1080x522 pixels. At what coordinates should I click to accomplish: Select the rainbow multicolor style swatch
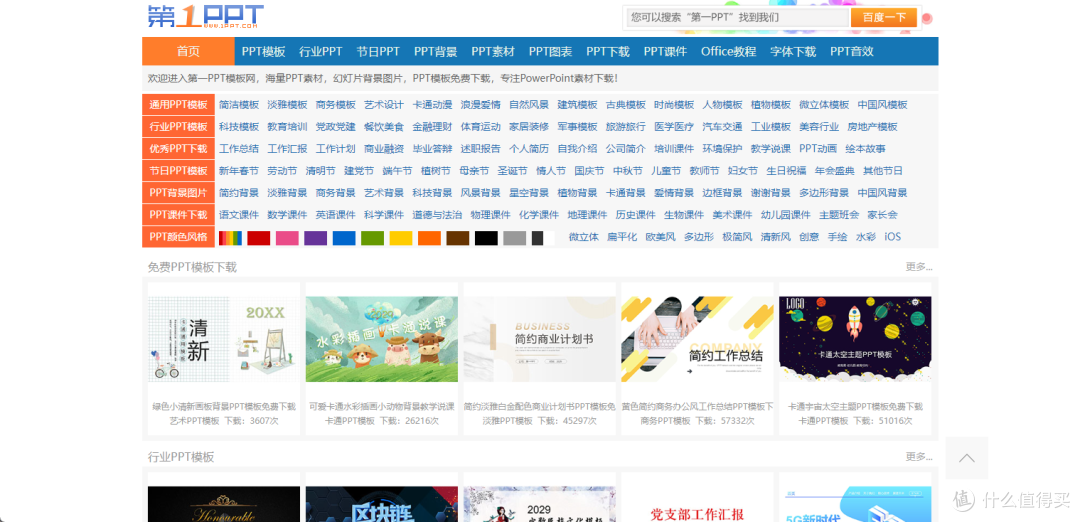pyautogui.click(x=230, y=238)
